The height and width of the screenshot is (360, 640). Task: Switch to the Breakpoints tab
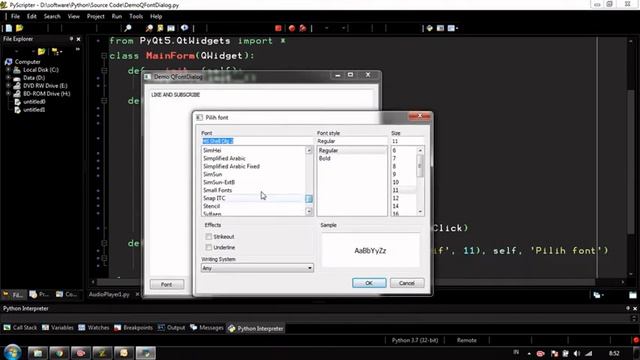tap(133, 328)
